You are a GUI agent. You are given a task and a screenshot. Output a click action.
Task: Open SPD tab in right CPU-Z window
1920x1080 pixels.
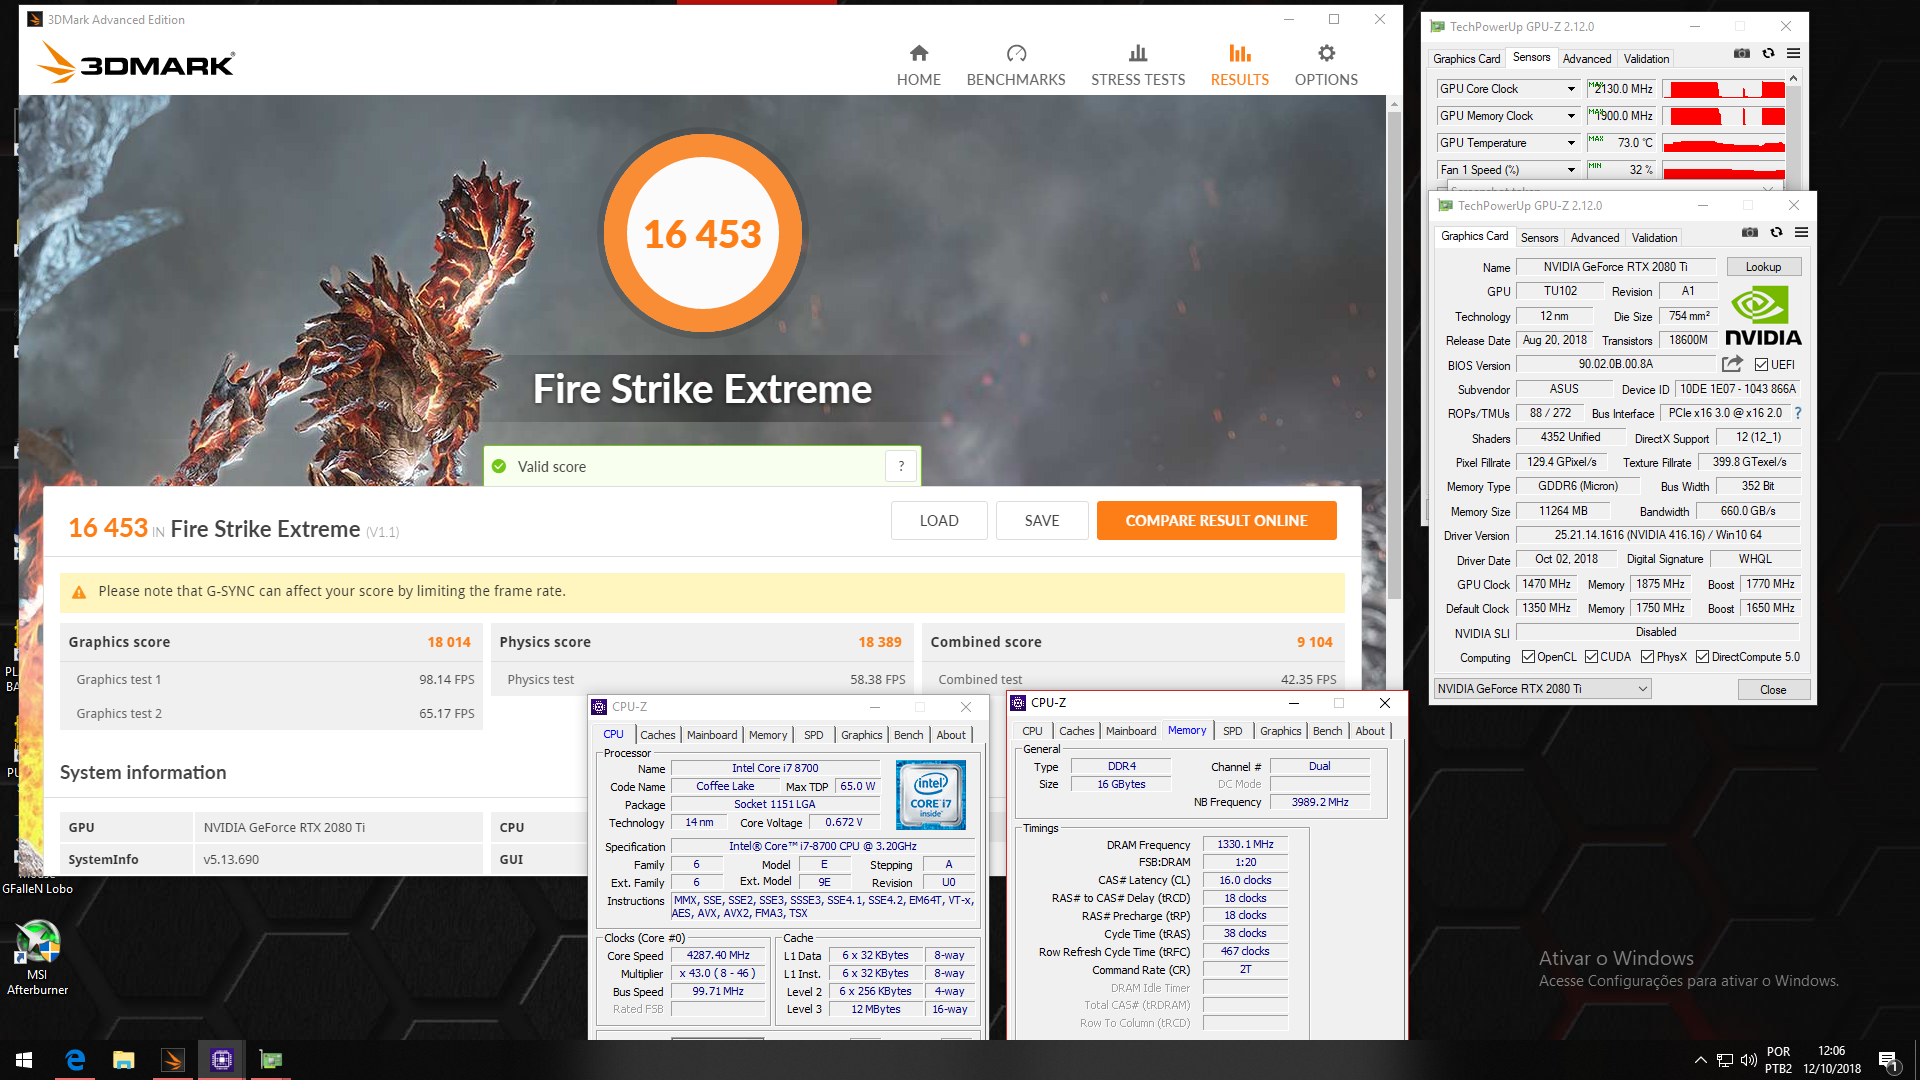click(1232, 731)
